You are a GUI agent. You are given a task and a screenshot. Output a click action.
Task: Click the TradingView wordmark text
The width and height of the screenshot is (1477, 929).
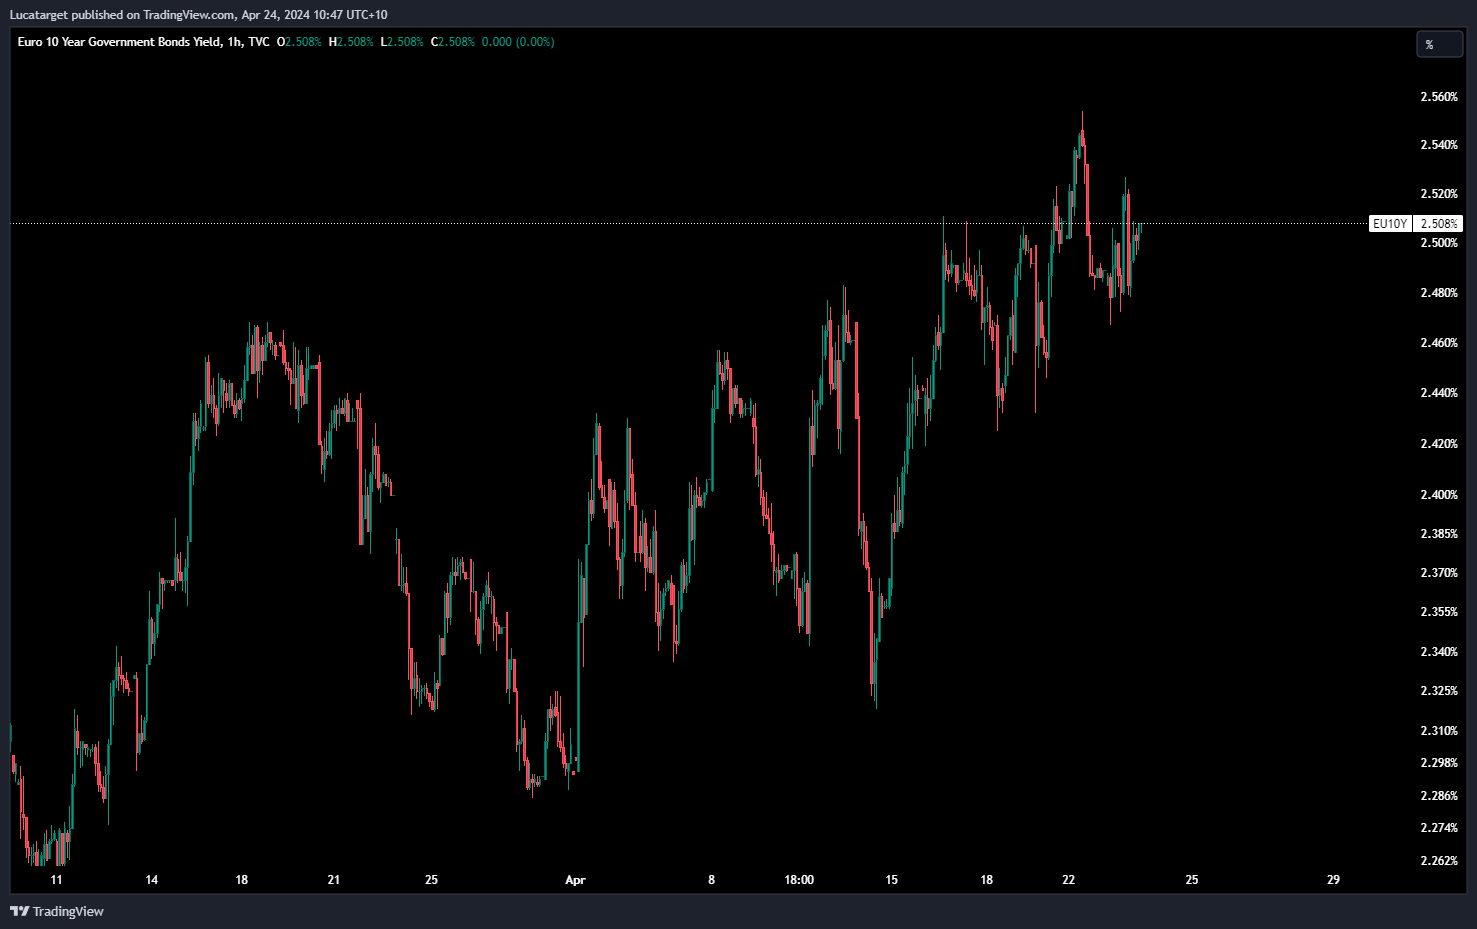click(x=68, y=911)
